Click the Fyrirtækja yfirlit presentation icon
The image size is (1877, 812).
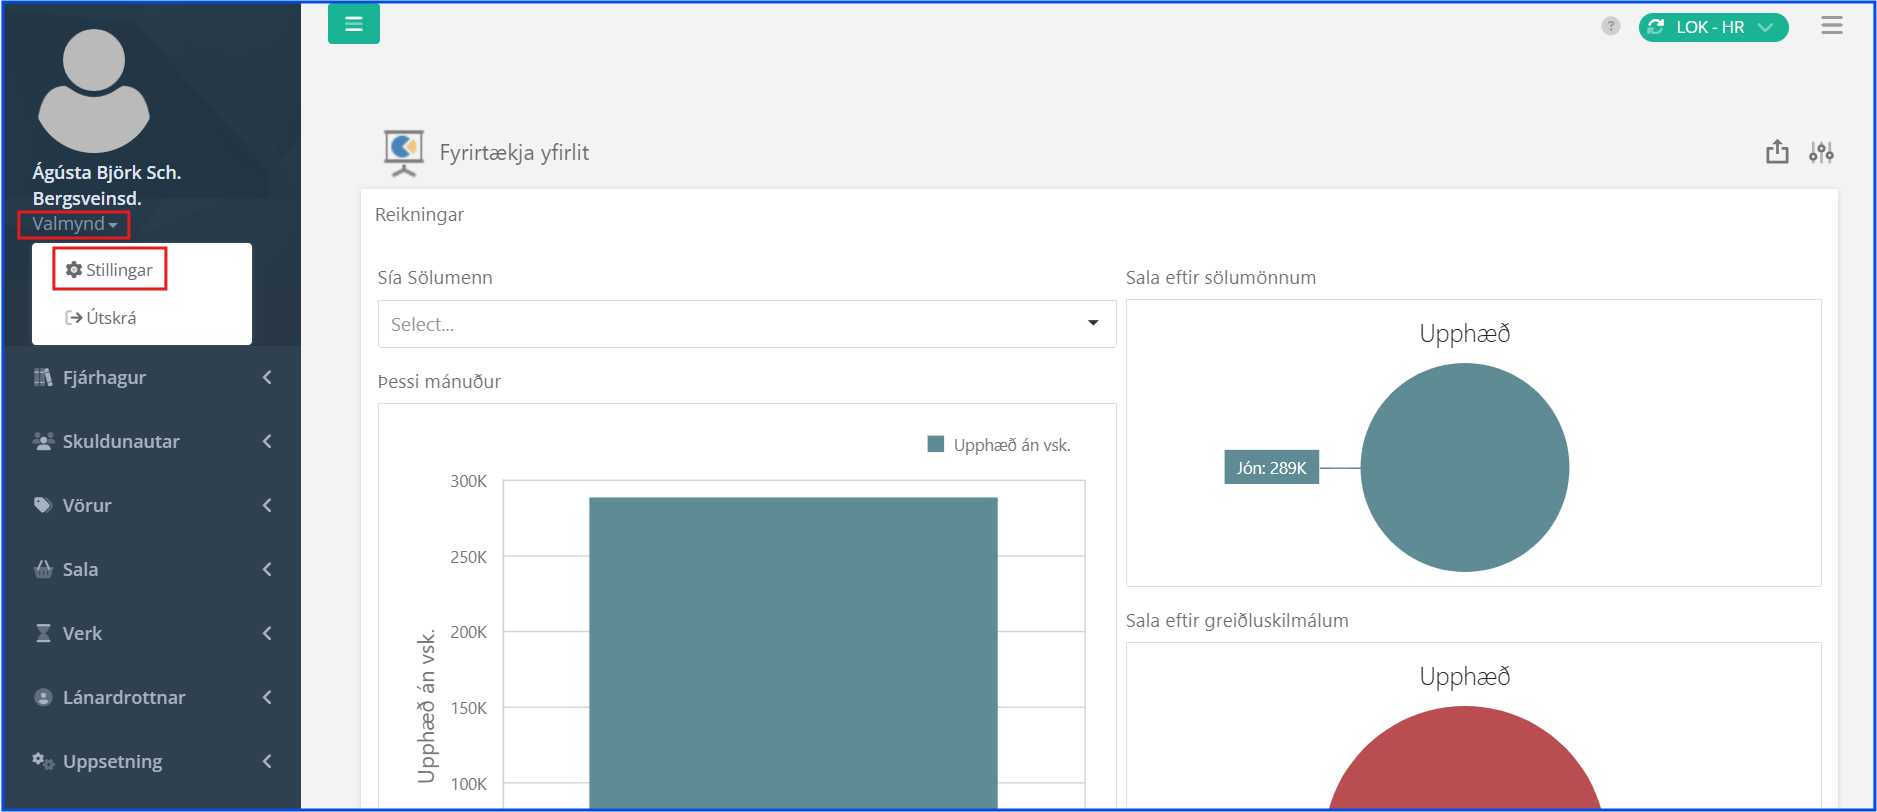403,152
